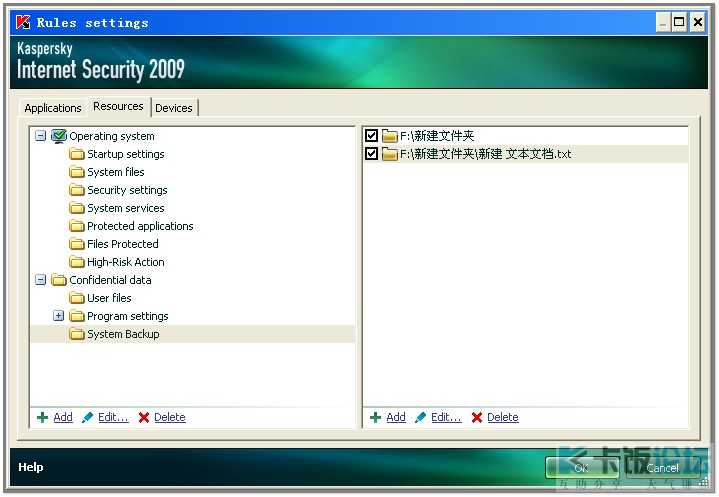The height and width of the screenshot is (497, 719).
Task: Select Confidential data tree item
Action: [110, 280]
